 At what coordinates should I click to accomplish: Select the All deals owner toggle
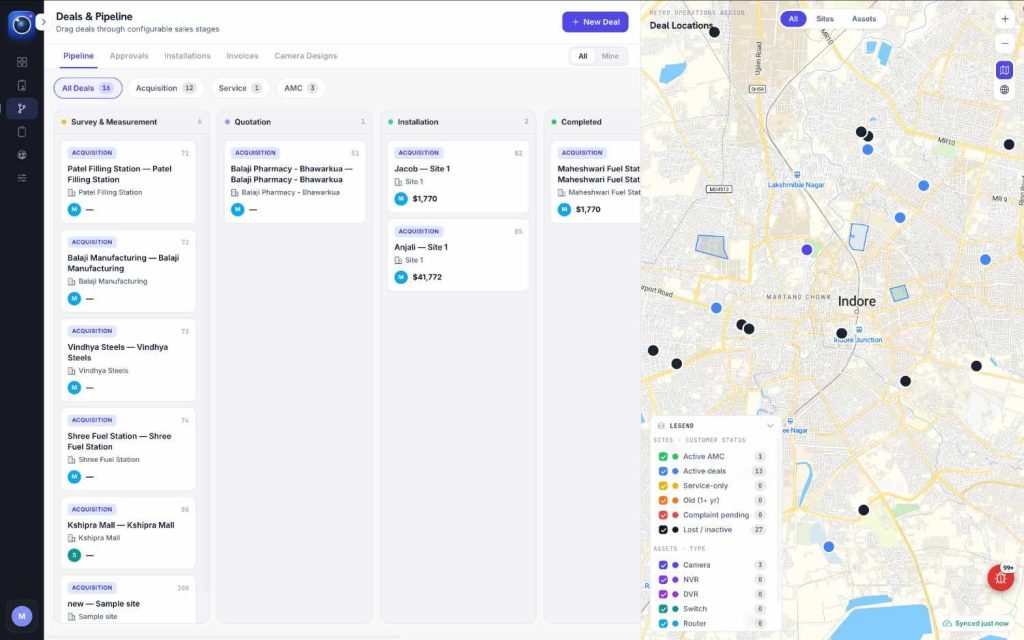point(583,56)
